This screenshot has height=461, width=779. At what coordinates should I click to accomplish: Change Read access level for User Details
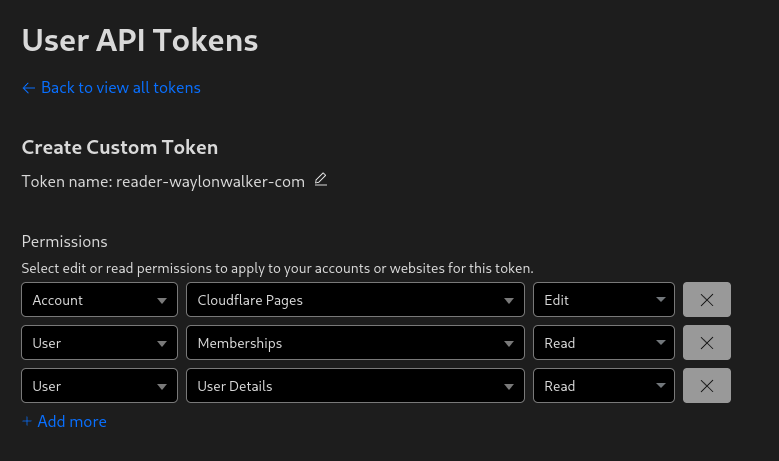(x=604, y=386)
